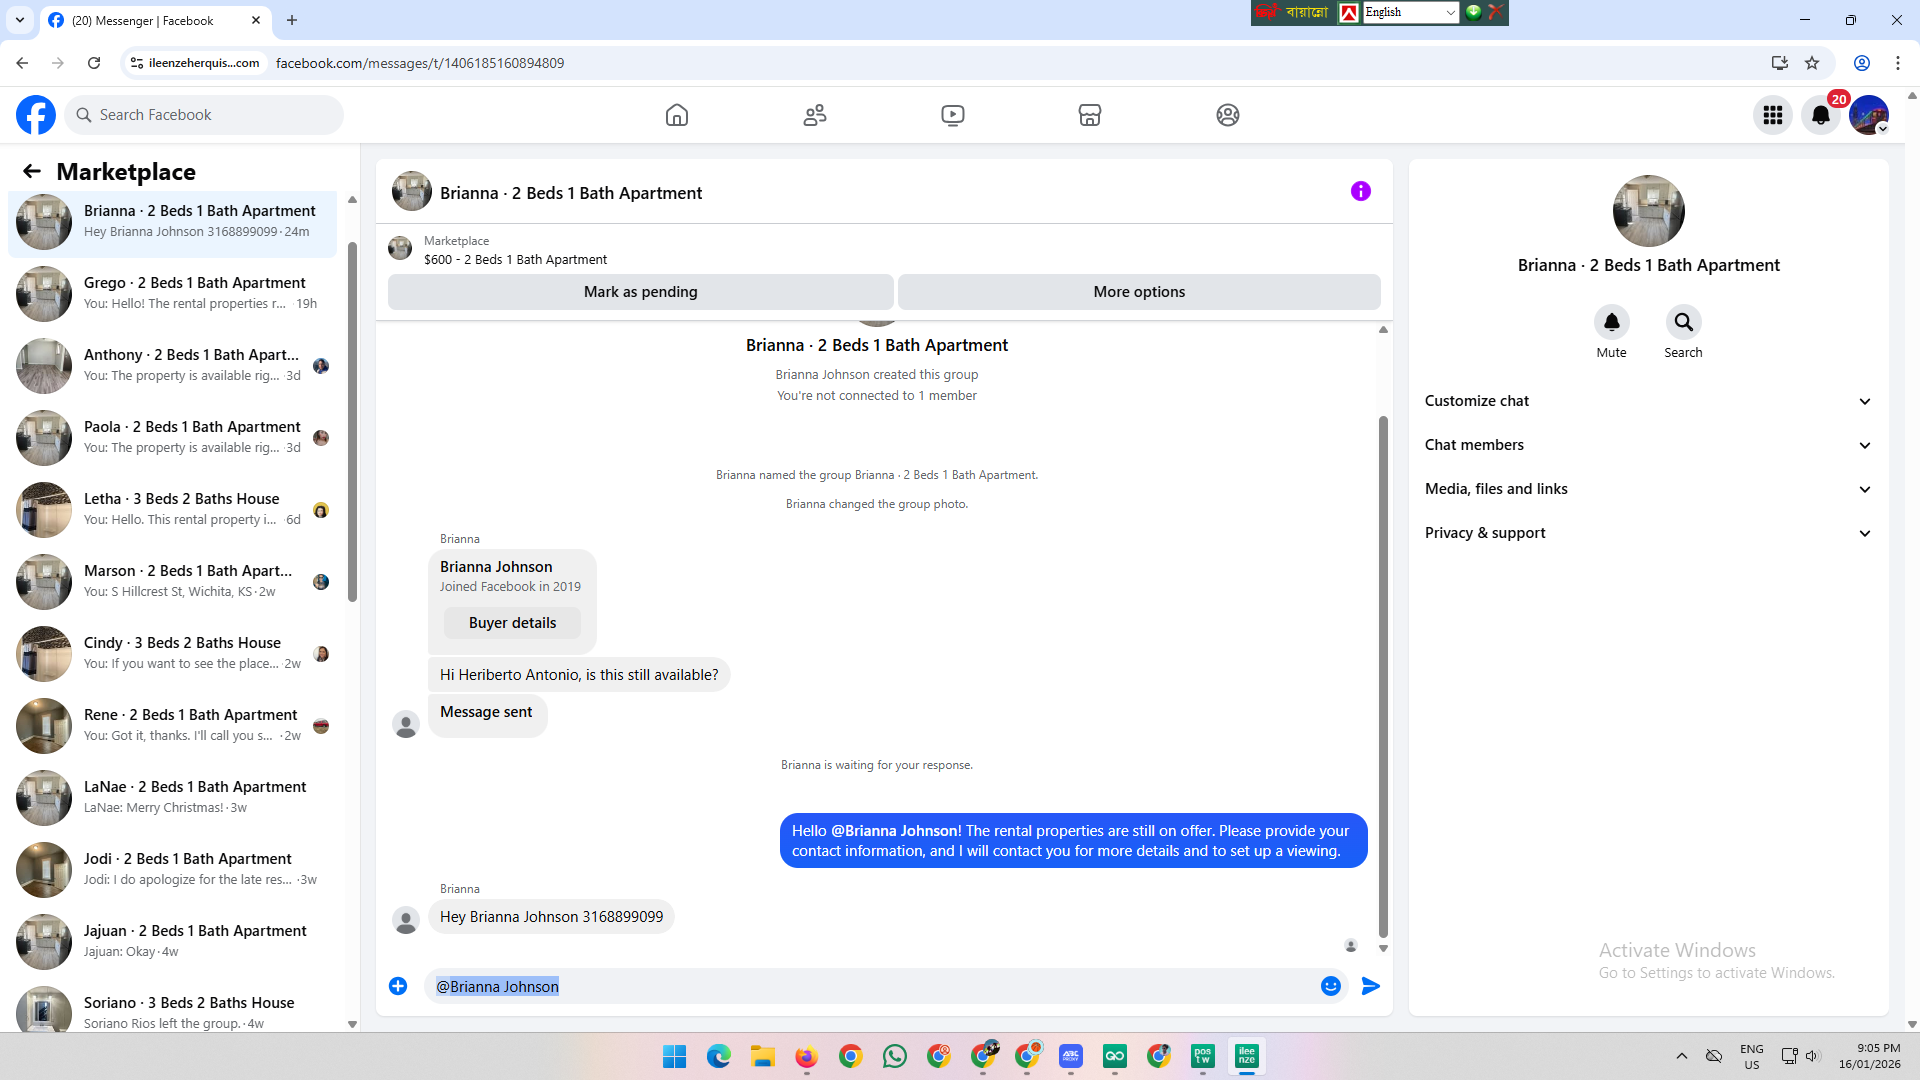The height and width of the screenshot is (1080, 1920).
Task: Click the message text input field
Action: 870,986
